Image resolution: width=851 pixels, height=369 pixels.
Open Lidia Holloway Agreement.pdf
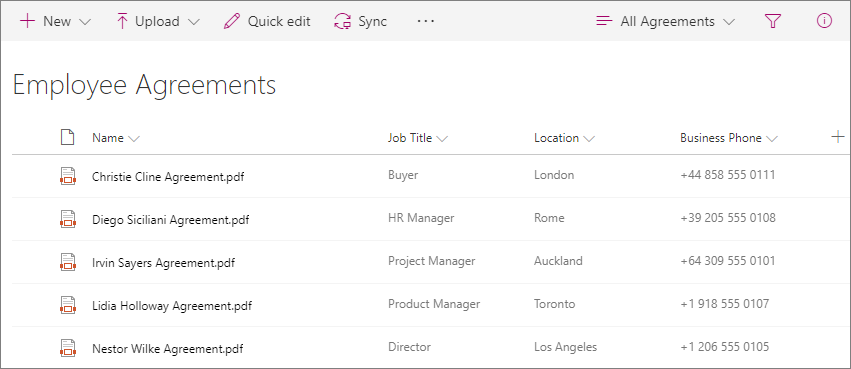pos(172,306)
